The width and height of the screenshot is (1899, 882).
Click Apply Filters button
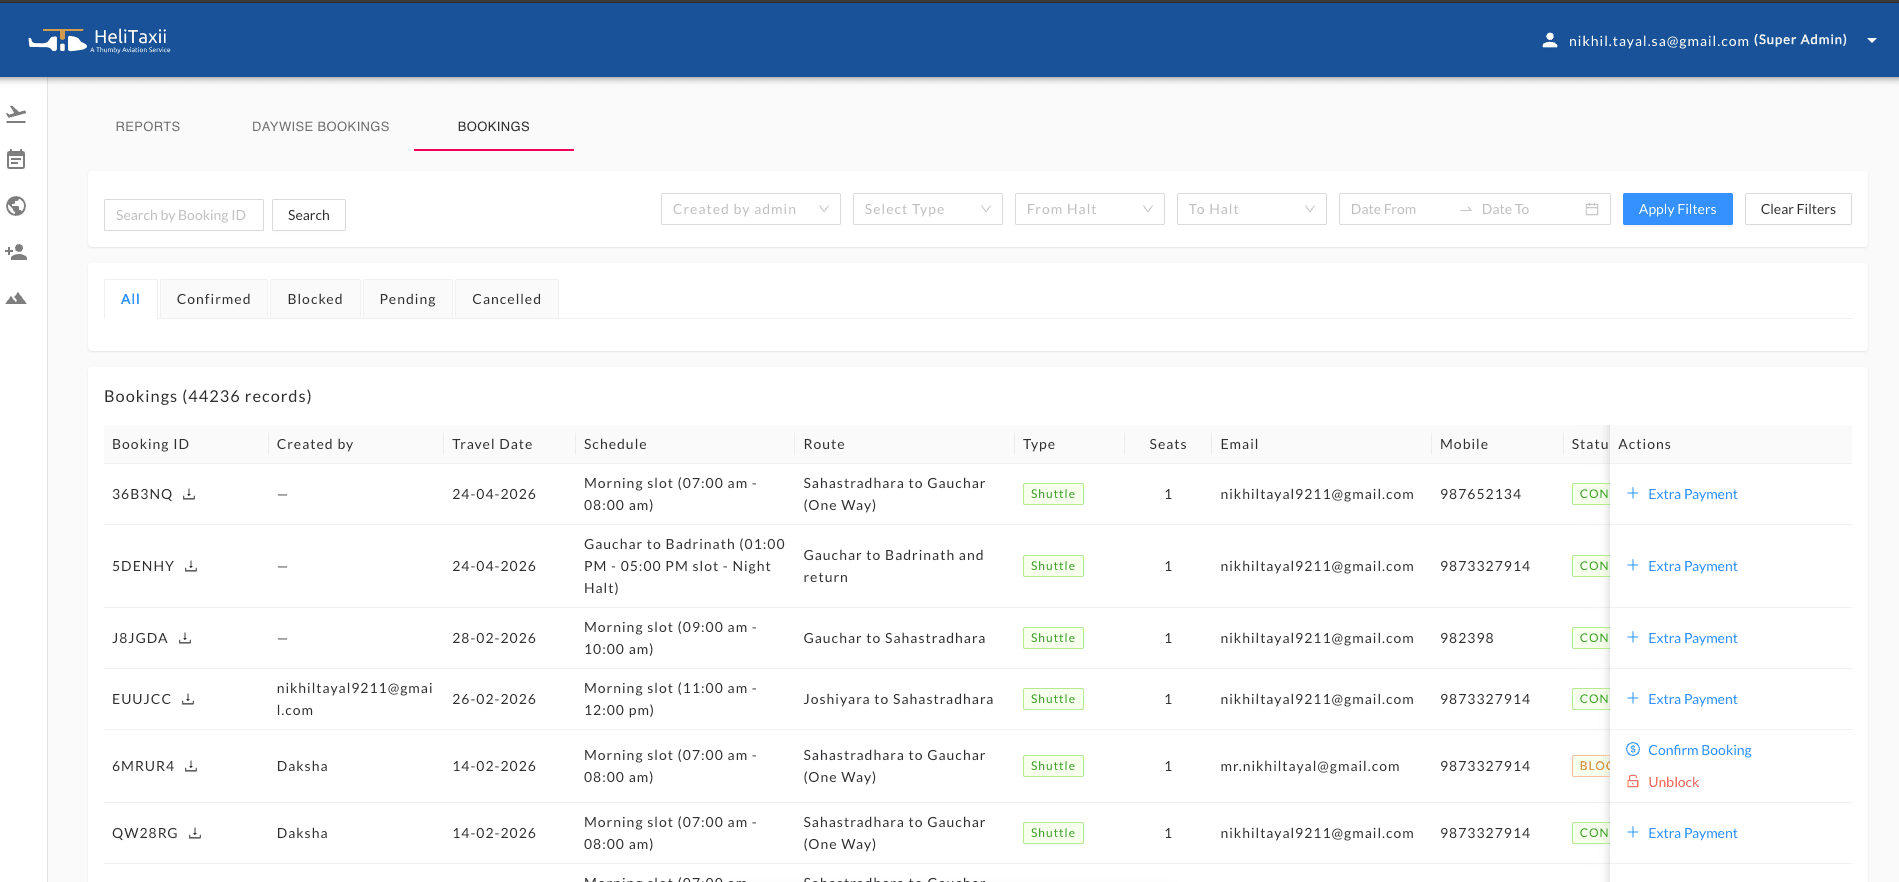click(1678, 209)
